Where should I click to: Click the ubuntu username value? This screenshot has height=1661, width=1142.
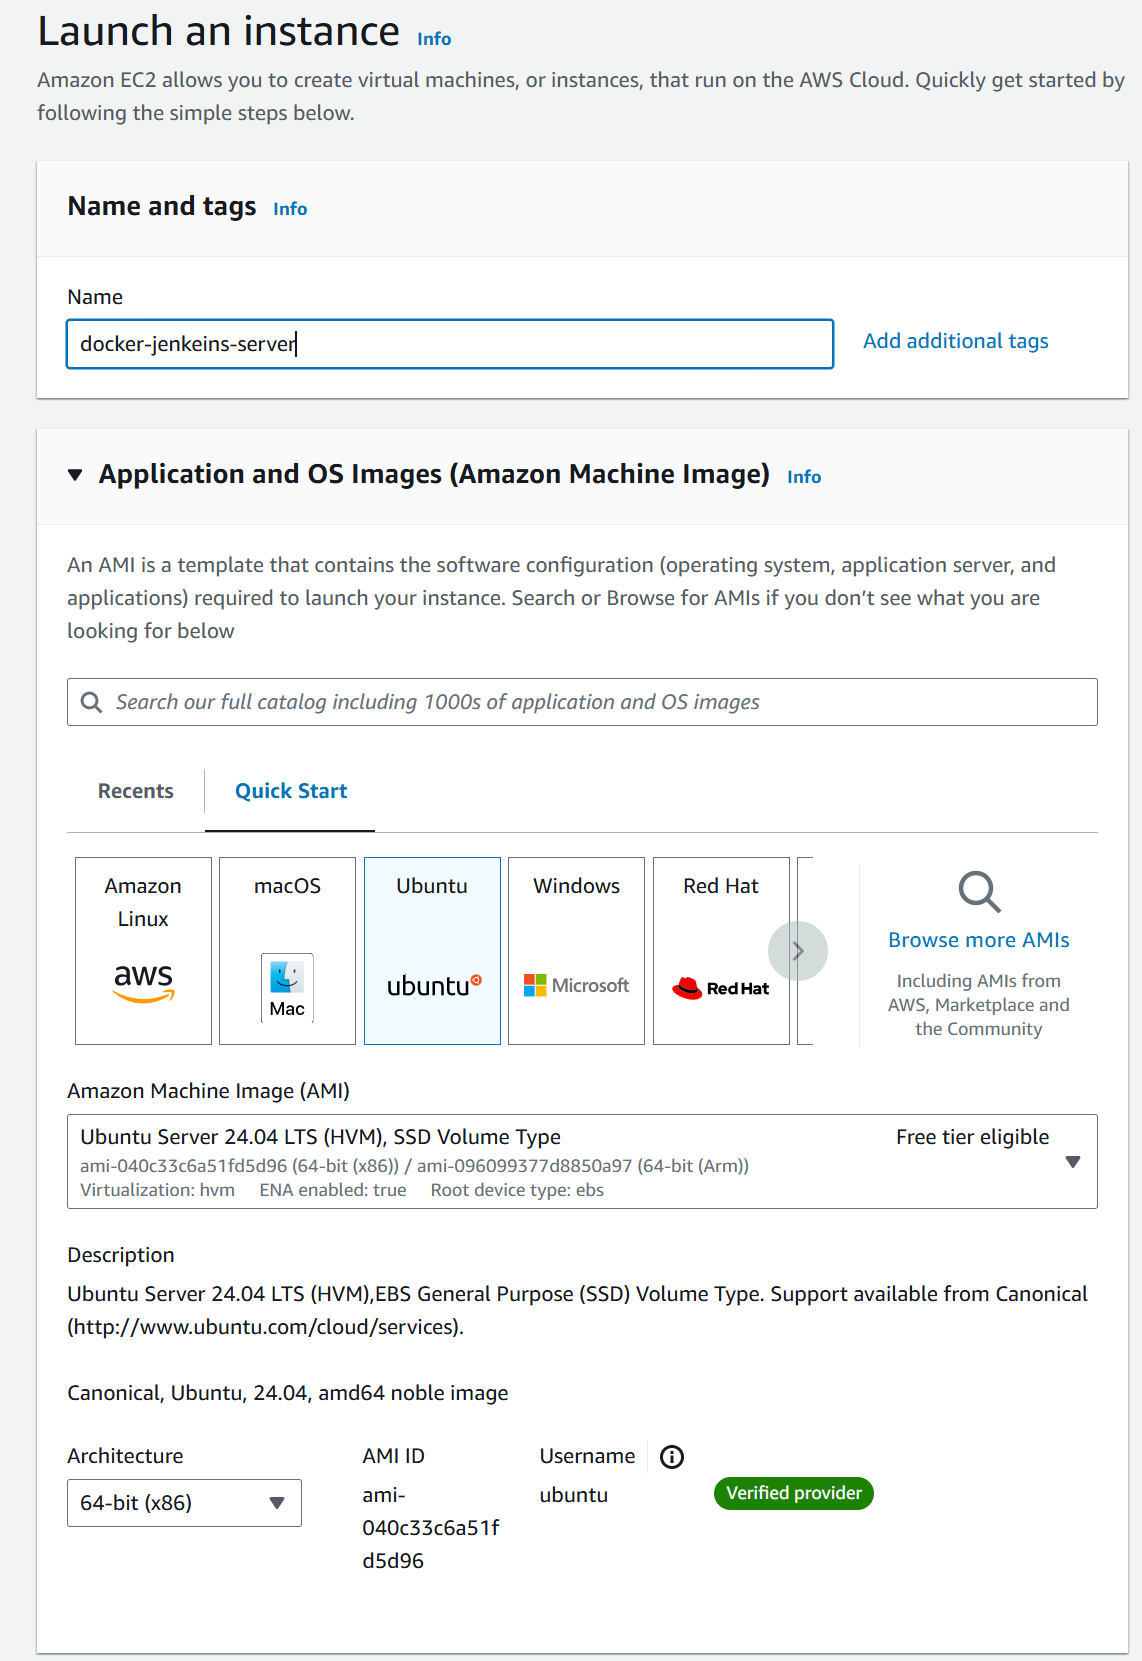pyautogui.click(x=574, y=1495)
